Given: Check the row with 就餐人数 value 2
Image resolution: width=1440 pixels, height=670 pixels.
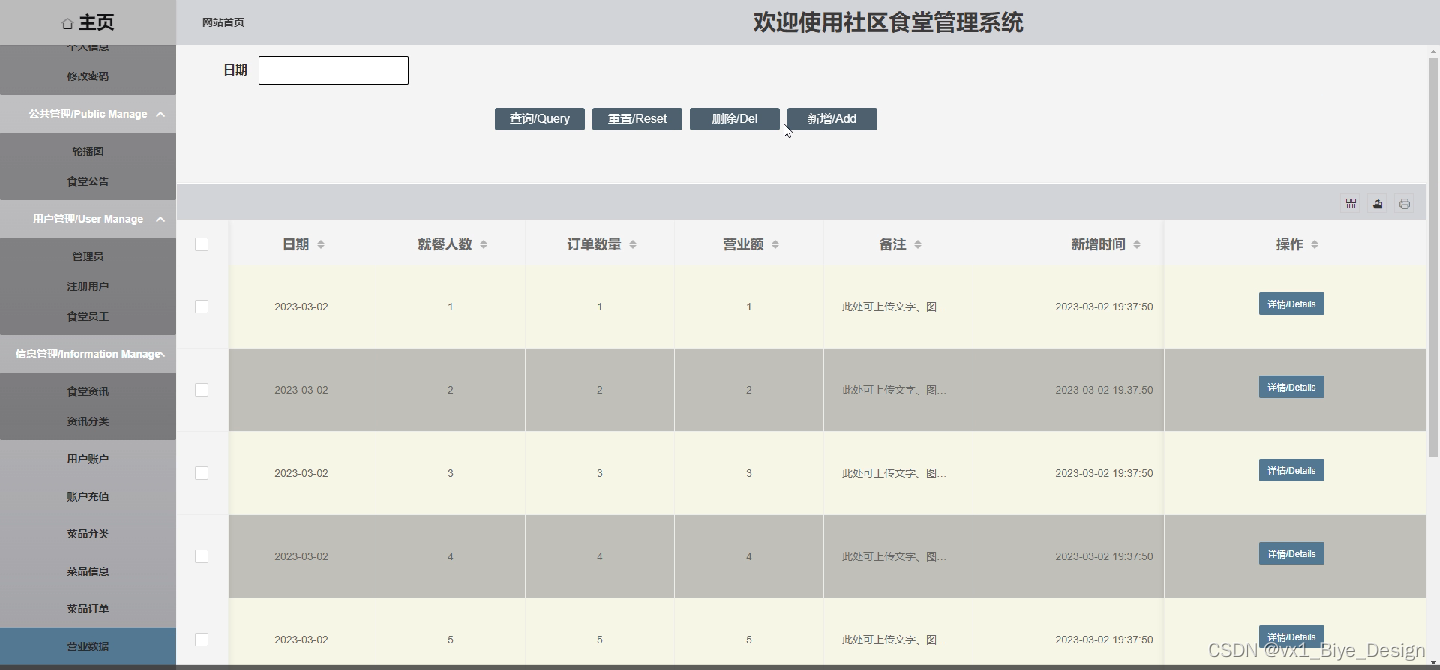Looking at the screenshot, I should click(202, 390).
